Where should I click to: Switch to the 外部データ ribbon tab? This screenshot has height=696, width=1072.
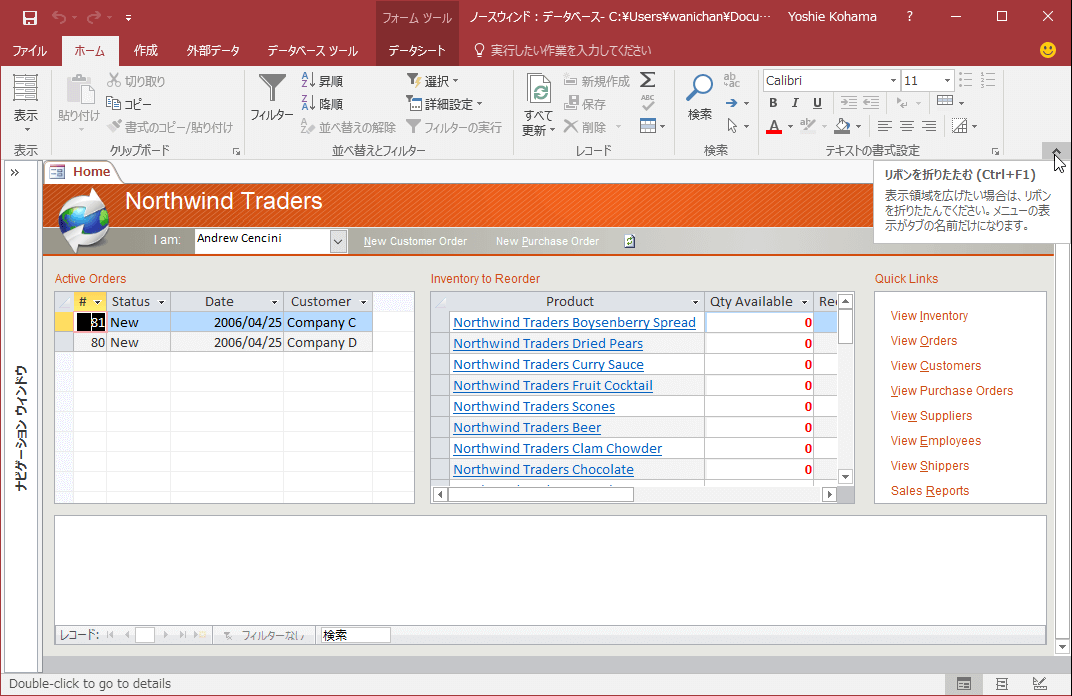pos(213,51)
